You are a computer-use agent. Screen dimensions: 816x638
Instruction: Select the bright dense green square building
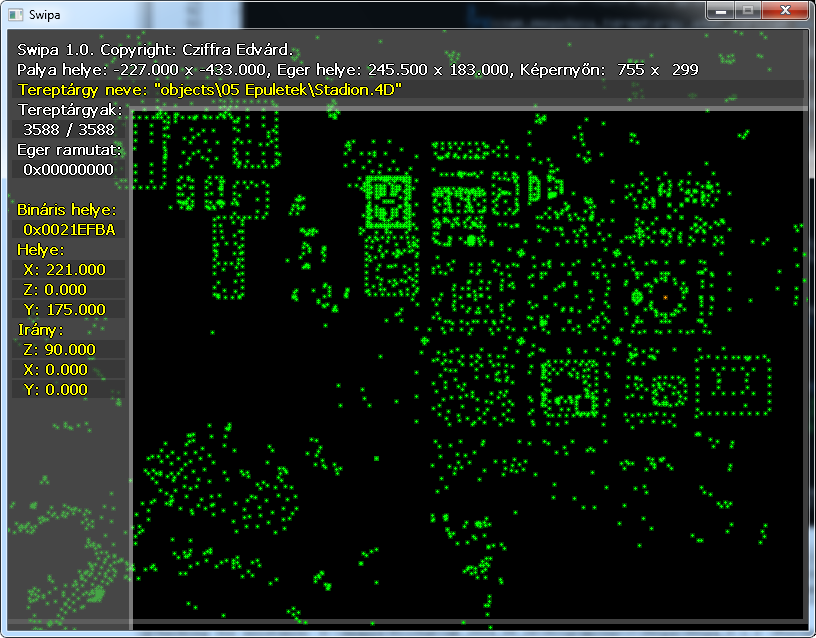[388, 201]
